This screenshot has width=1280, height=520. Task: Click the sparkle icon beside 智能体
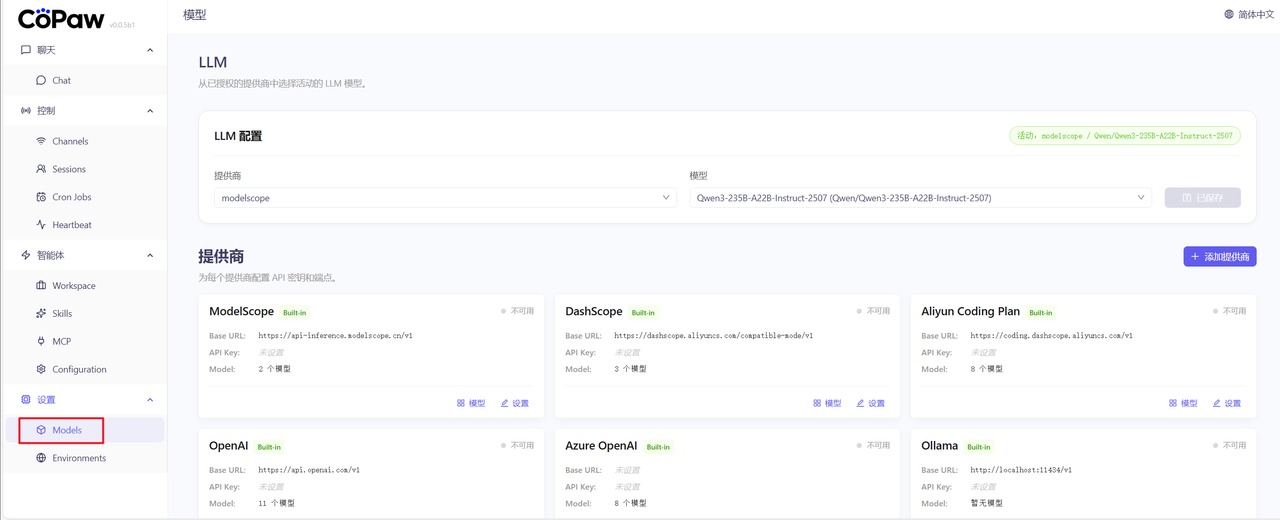(x=26, y=255)
